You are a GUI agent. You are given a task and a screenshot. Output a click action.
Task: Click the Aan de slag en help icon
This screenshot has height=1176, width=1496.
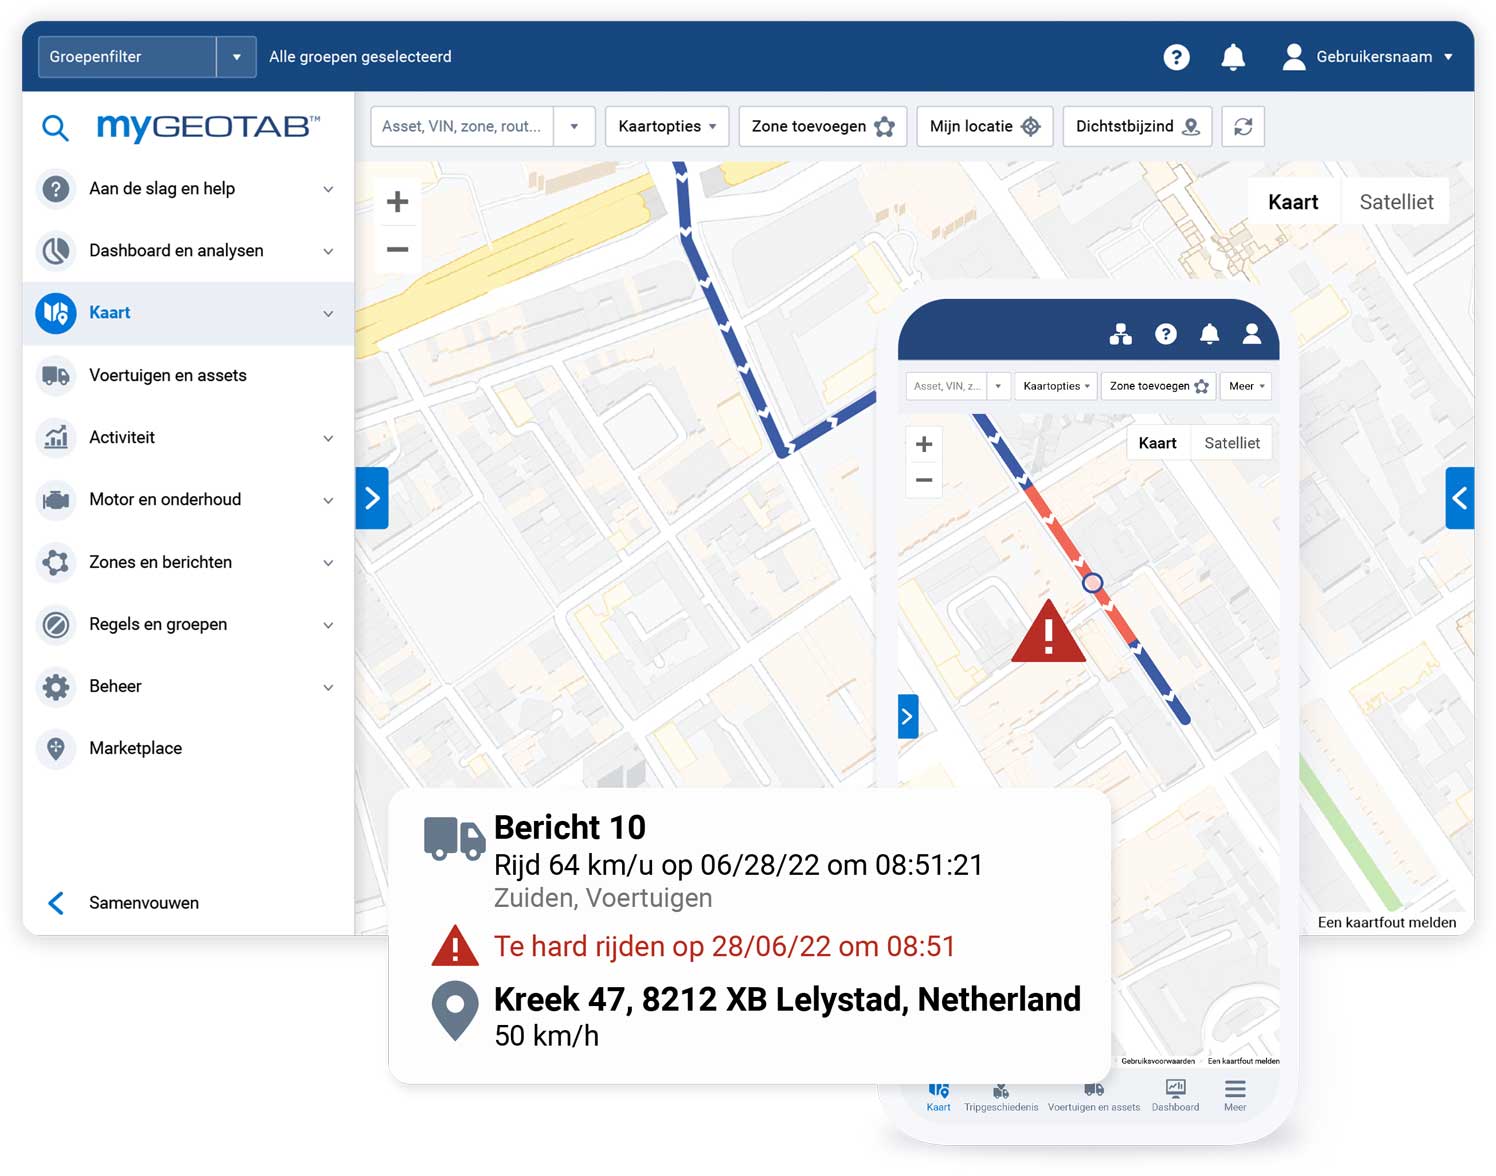click(x=56, y=188)
